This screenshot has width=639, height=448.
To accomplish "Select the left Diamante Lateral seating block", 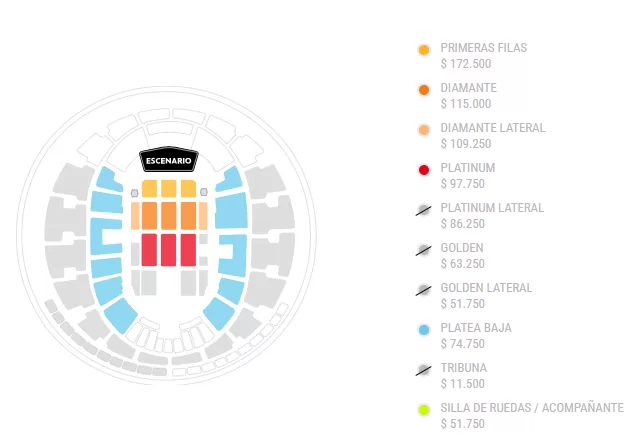I will tap(135, 215).
